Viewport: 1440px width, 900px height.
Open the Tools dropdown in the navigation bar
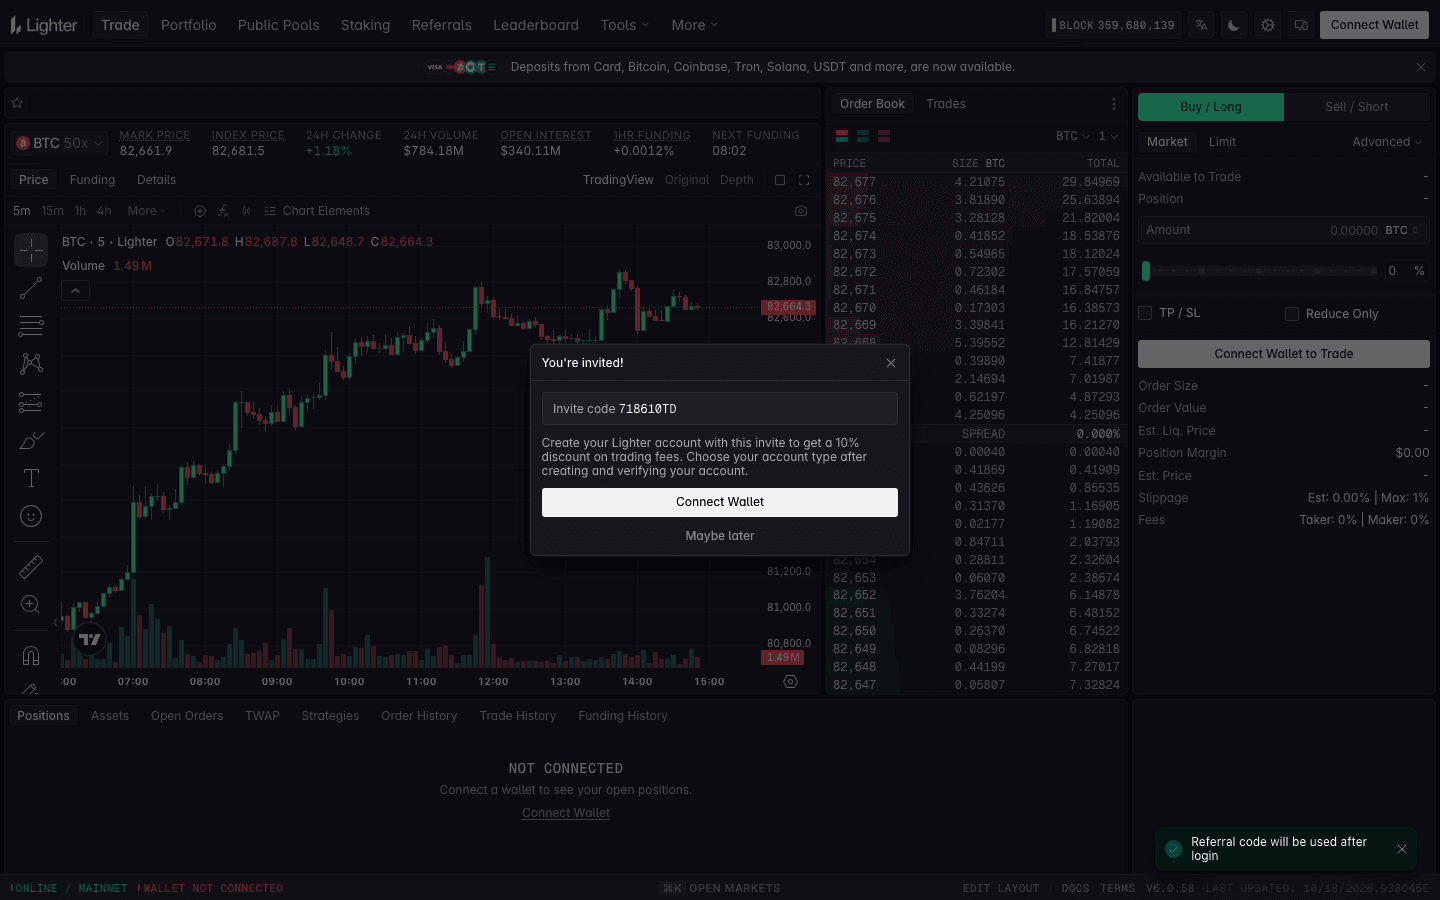click(x=625, y=25)
